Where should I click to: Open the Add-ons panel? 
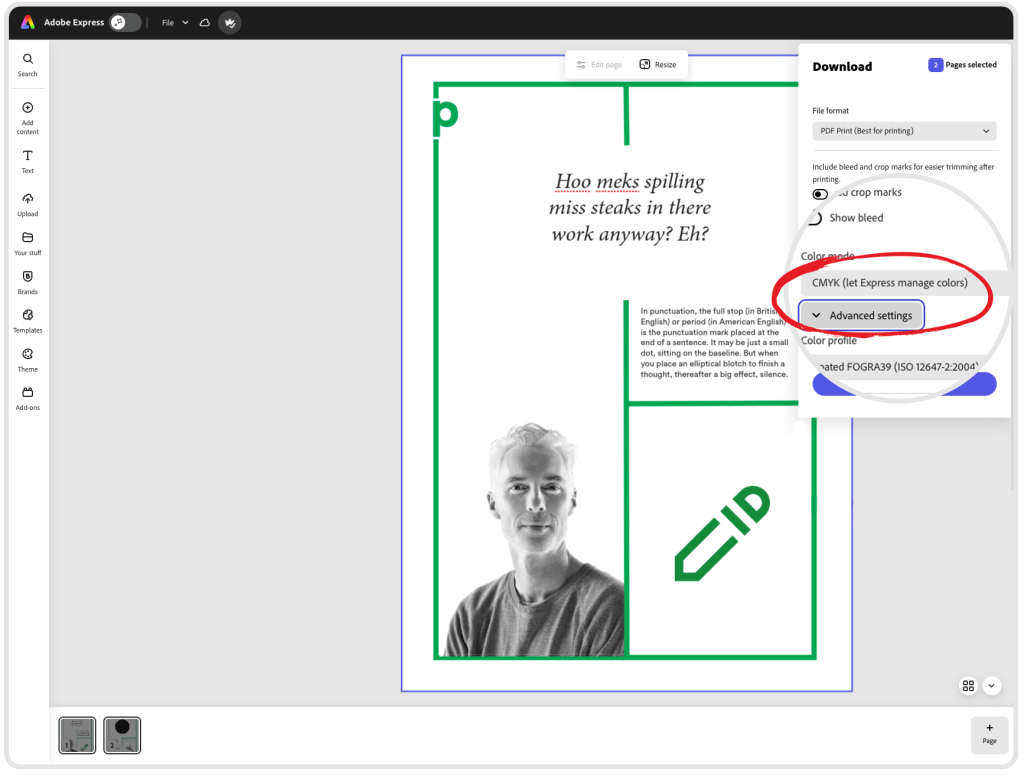tap(28, 397)
